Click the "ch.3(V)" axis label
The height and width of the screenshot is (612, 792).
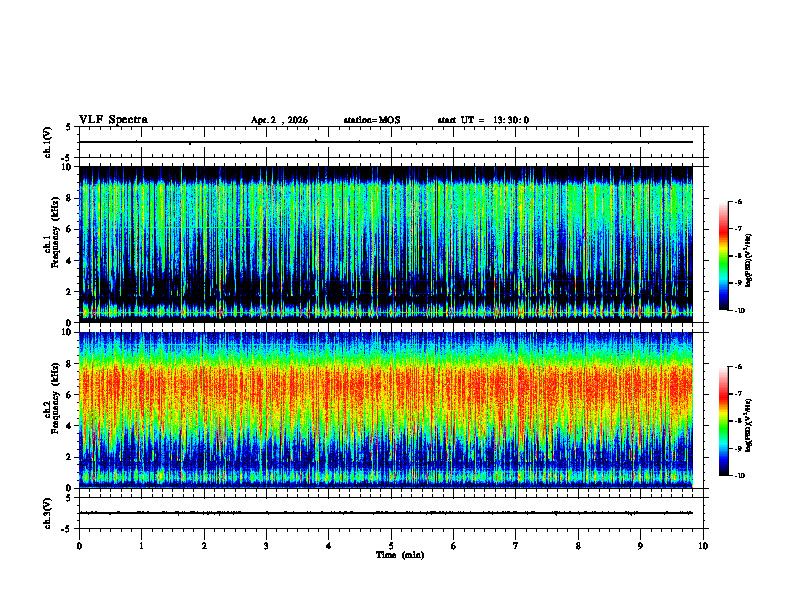[x=47, y=514]
